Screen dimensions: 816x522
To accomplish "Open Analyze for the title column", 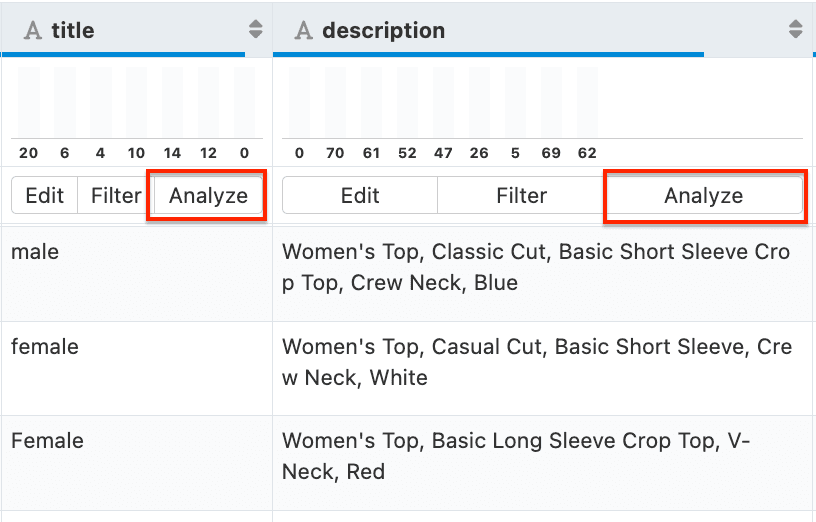I will [x=208, y=196].
